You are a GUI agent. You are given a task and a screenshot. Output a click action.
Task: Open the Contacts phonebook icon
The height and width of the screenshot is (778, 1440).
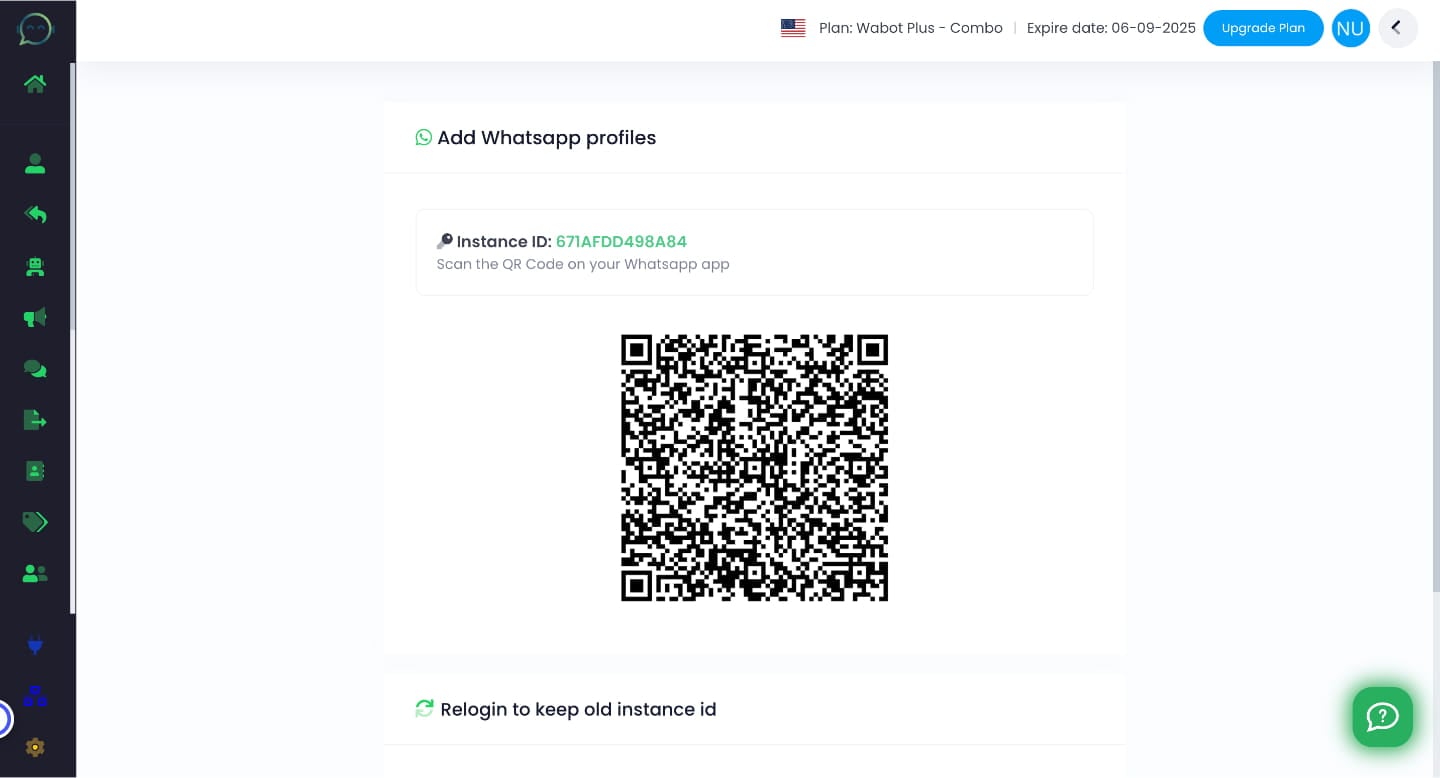click(x=35, y=471)
